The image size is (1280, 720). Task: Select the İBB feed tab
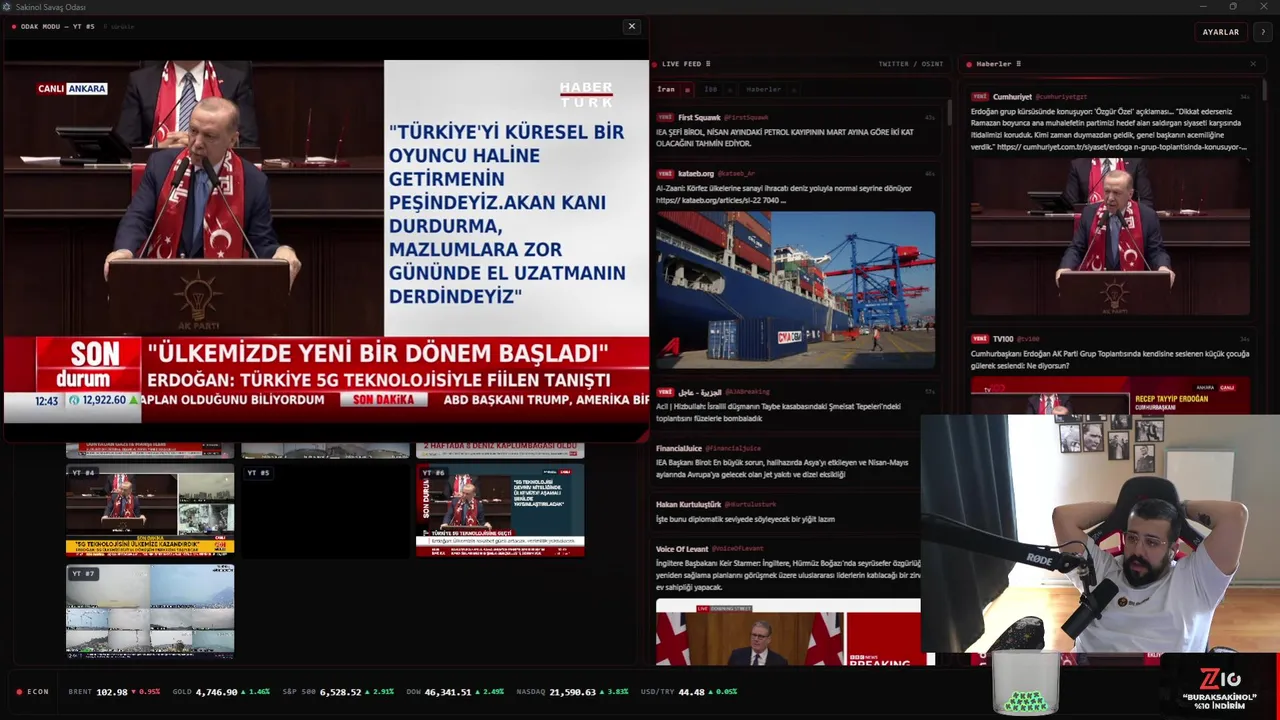711,89
